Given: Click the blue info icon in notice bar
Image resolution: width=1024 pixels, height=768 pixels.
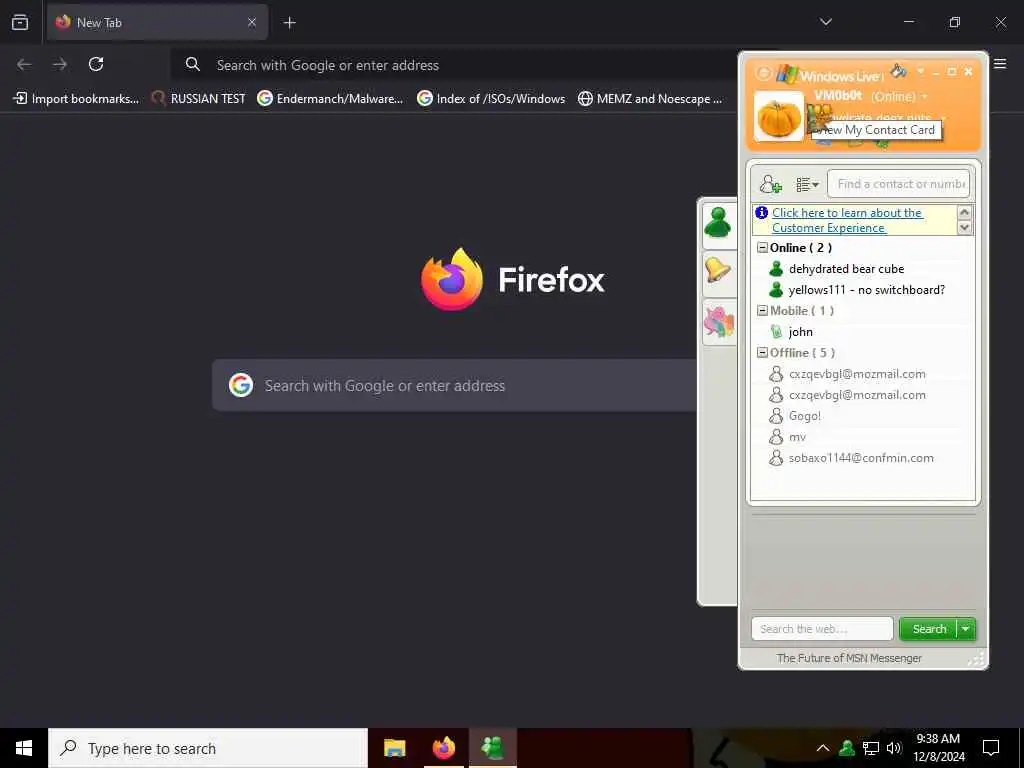Looking at the screenshot, I should [761, 212].
